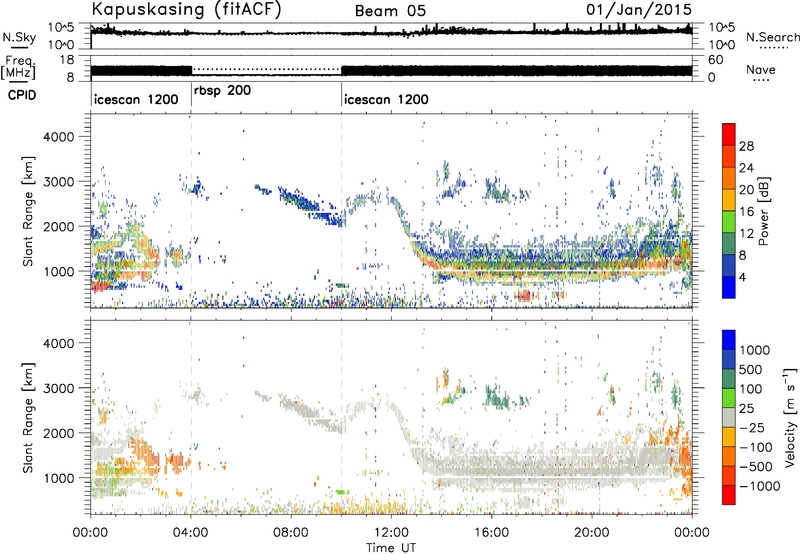The width and height of the screenshot is (800, 554).
Task: Click the grey band of the Velocity colorbar
Action: (729, 418)
